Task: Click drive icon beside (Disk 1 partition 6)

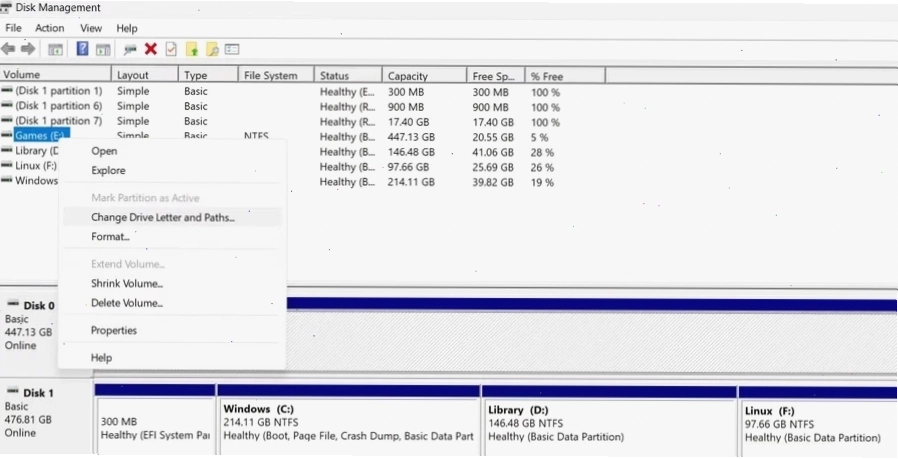Action: pos(7,105)
